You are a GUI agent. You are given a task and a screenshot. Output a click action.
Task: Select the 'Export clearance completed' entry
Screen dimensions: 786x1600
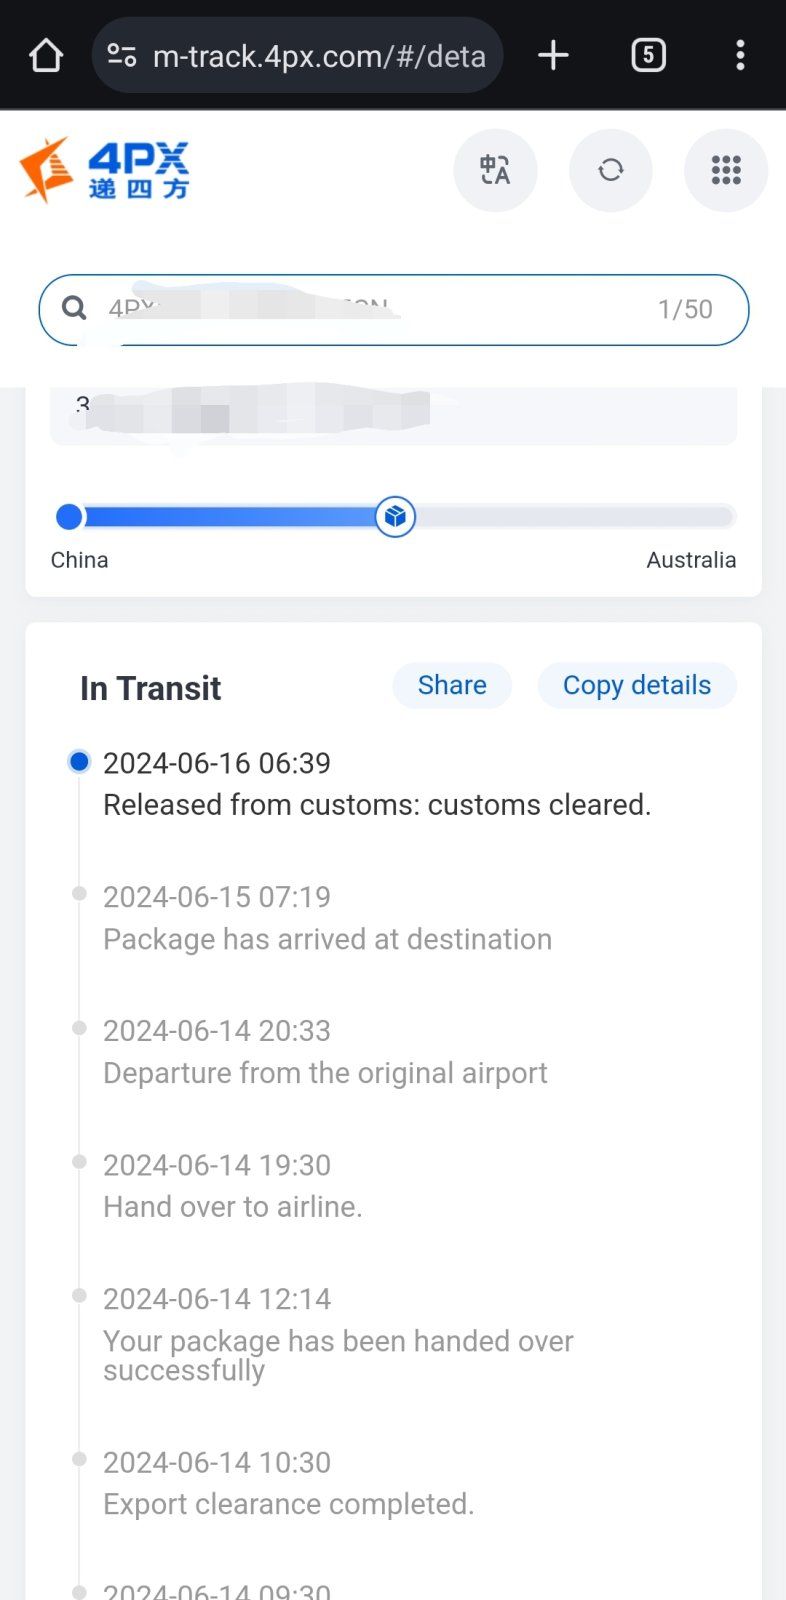point(288,1504)
